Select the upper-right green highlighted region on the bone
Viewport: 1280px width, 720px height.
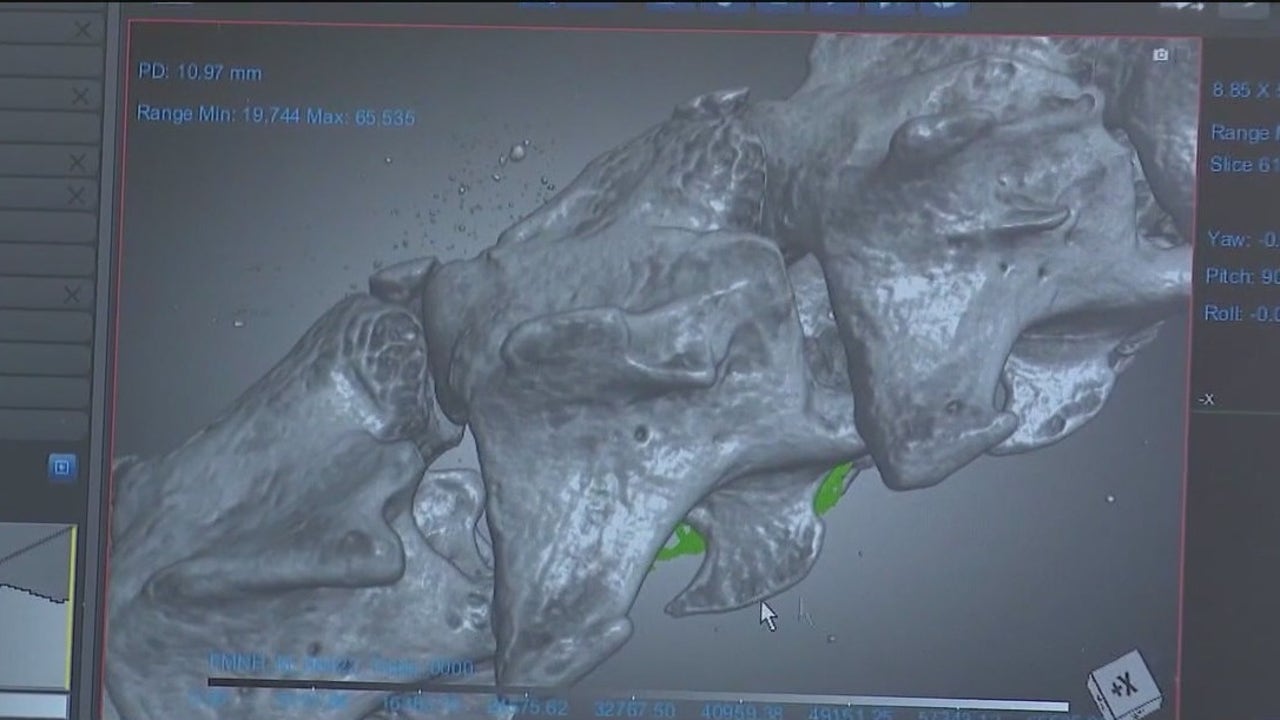coord(832,487)
